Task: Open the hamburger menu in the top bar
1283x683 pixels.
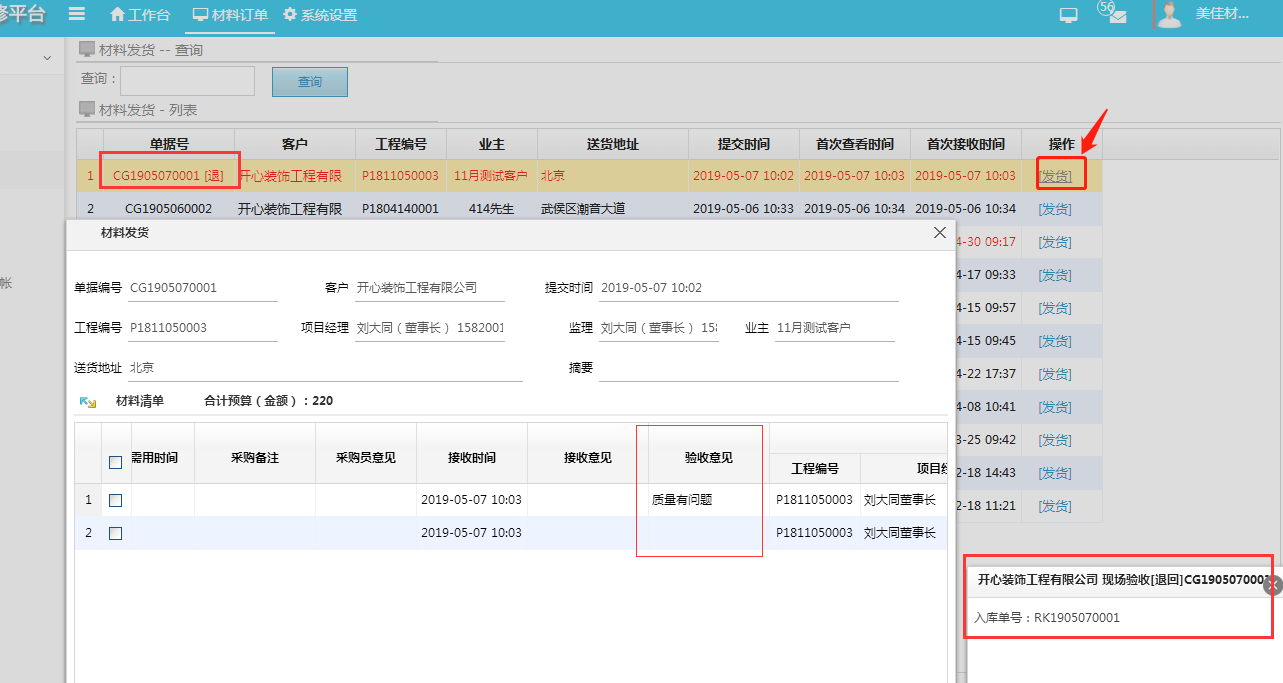Action: [77, 14]
